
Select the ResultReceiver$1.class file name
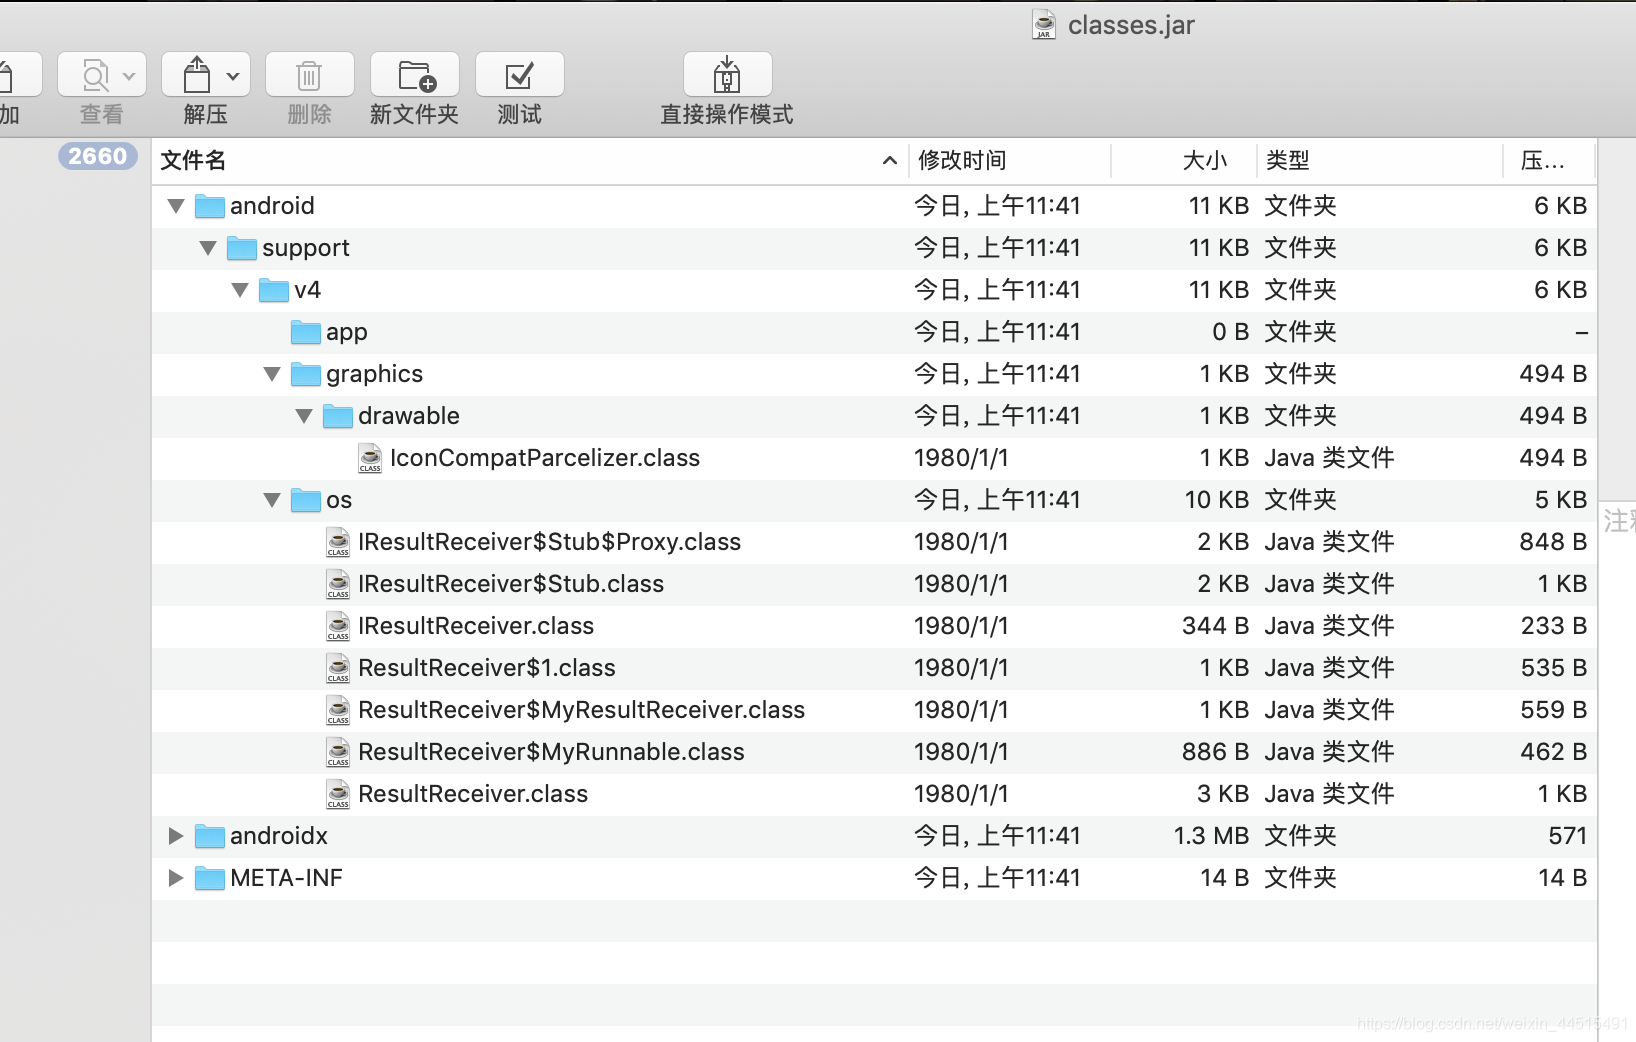487,668
